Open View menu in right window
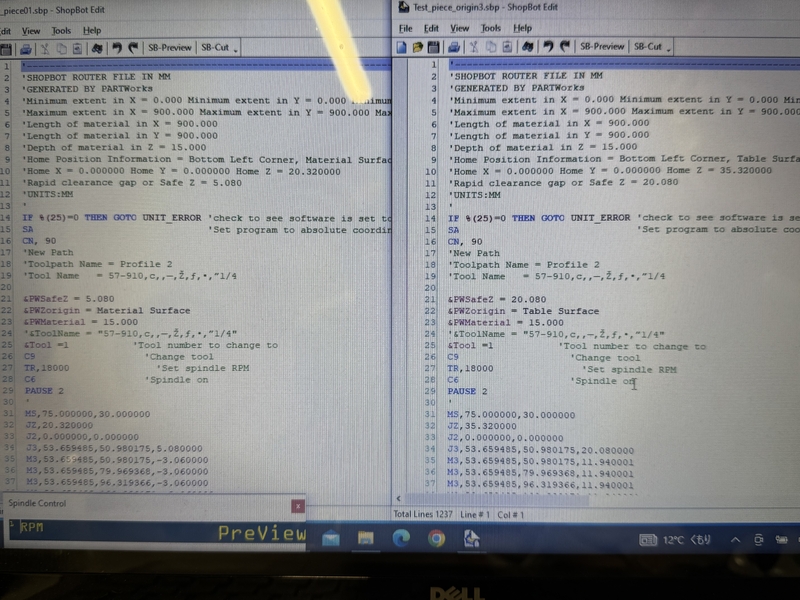The height and width of the screenshot is (600, 800). click(459, 28)
